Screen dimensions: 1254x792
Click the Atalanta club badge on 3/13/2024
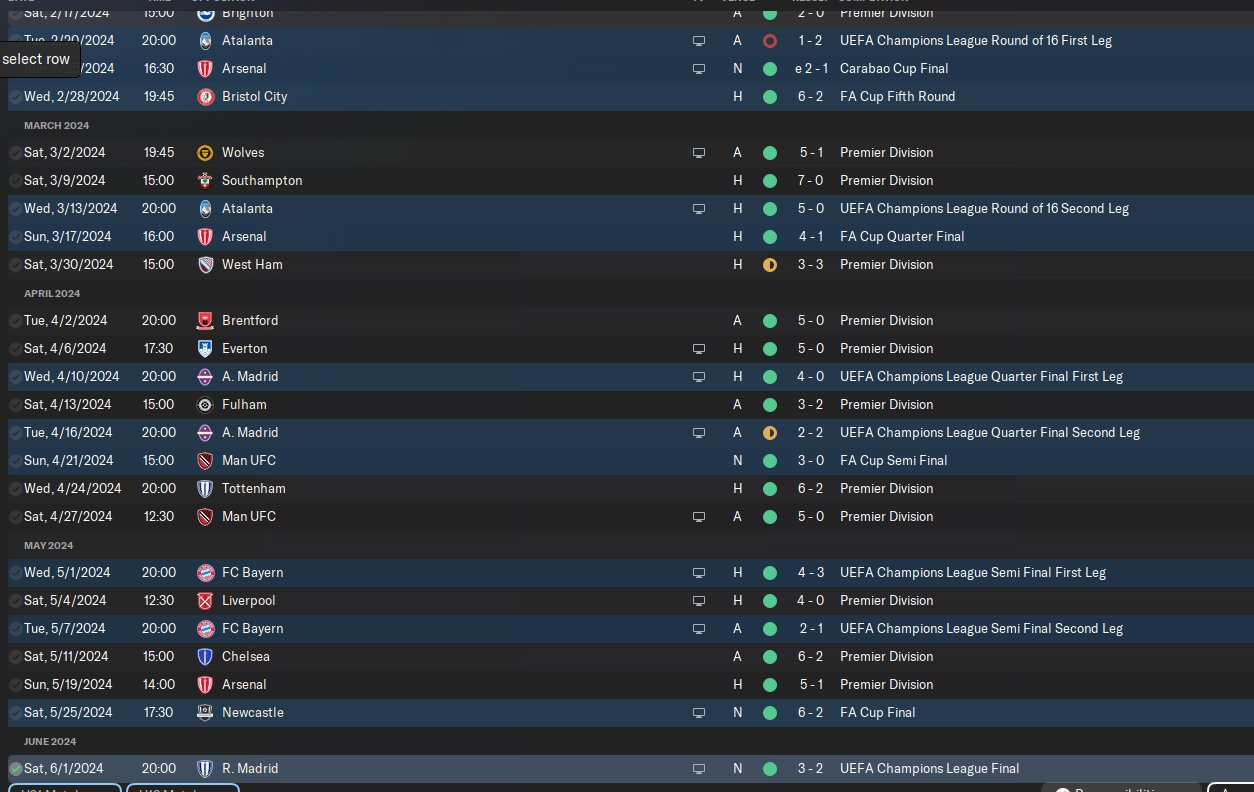[205, 209]
